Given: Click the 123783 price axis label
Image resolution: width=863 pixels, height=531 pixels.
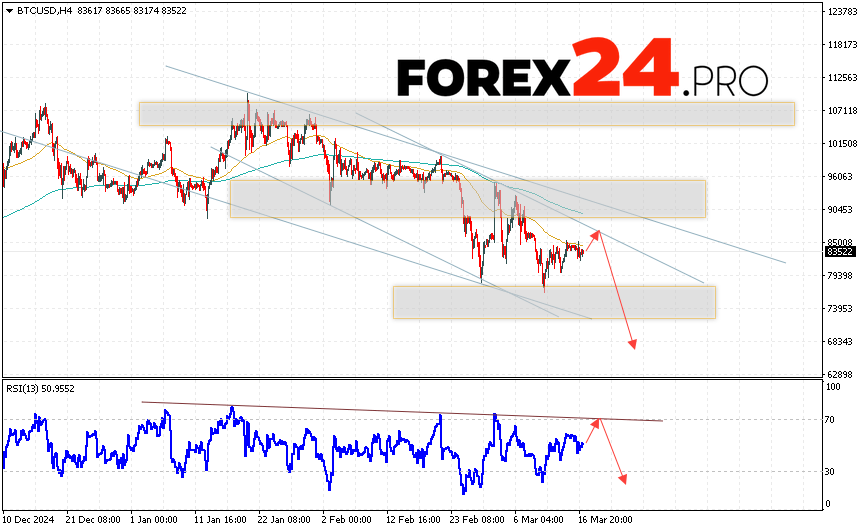Looking at the screenshot, I should pyautogui.click(x=840, y=12).
